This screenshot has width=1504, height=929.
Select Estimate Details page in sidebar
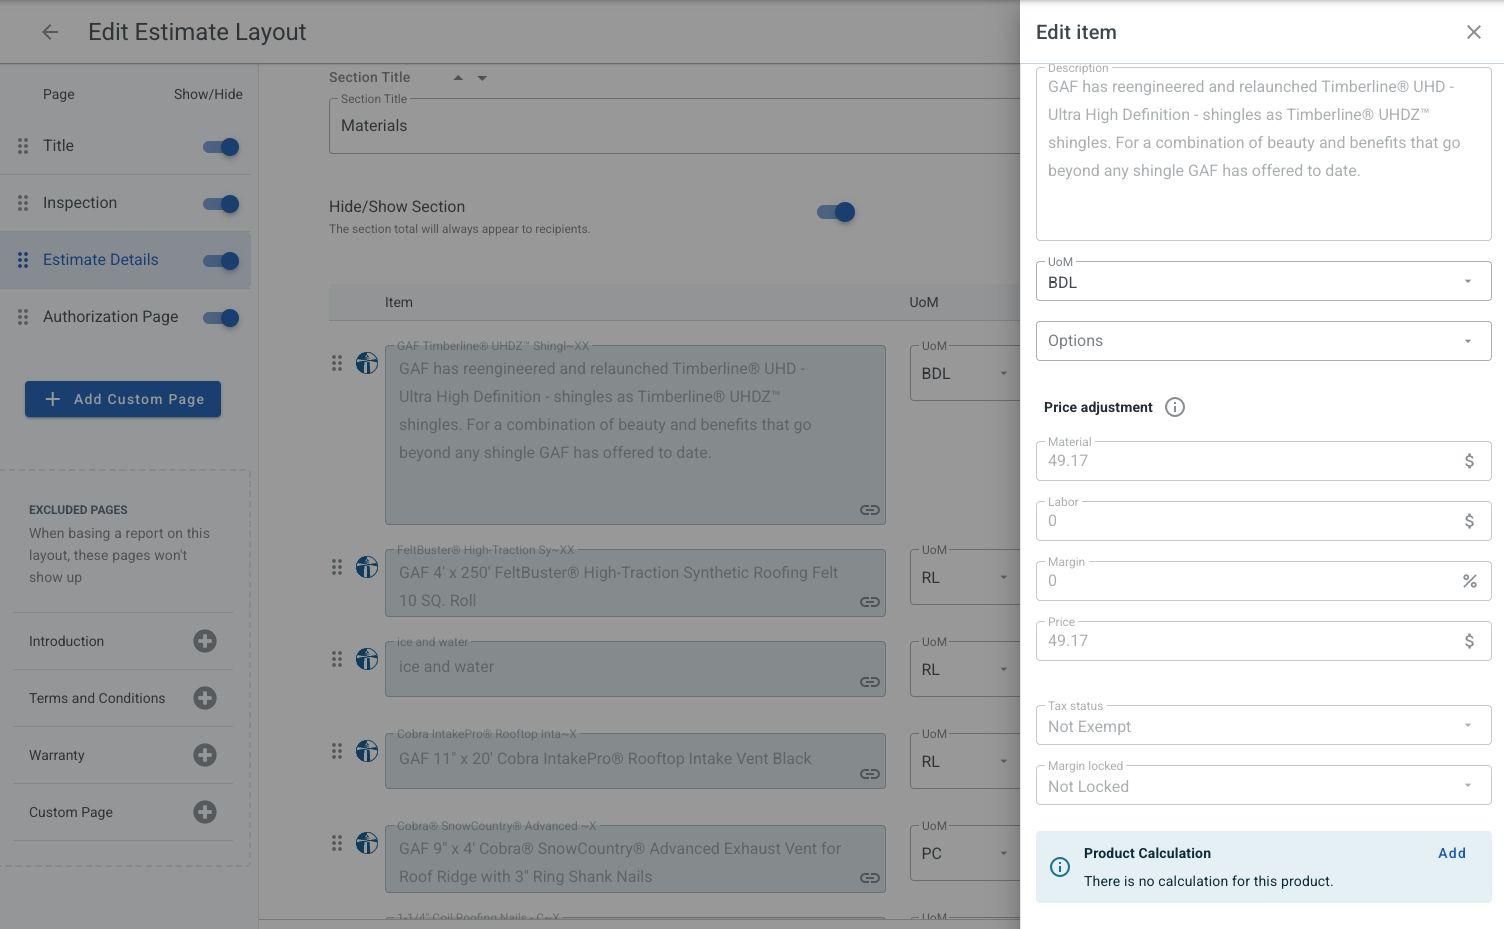(x=101, y=260)
